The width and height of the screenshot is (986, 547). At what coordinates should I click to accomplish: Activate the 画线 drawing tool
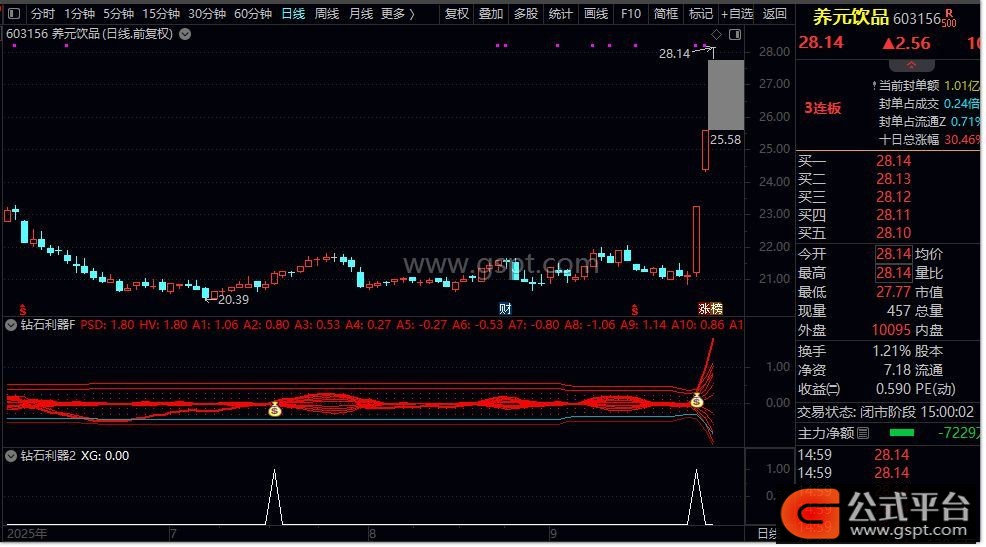(595, 13)
